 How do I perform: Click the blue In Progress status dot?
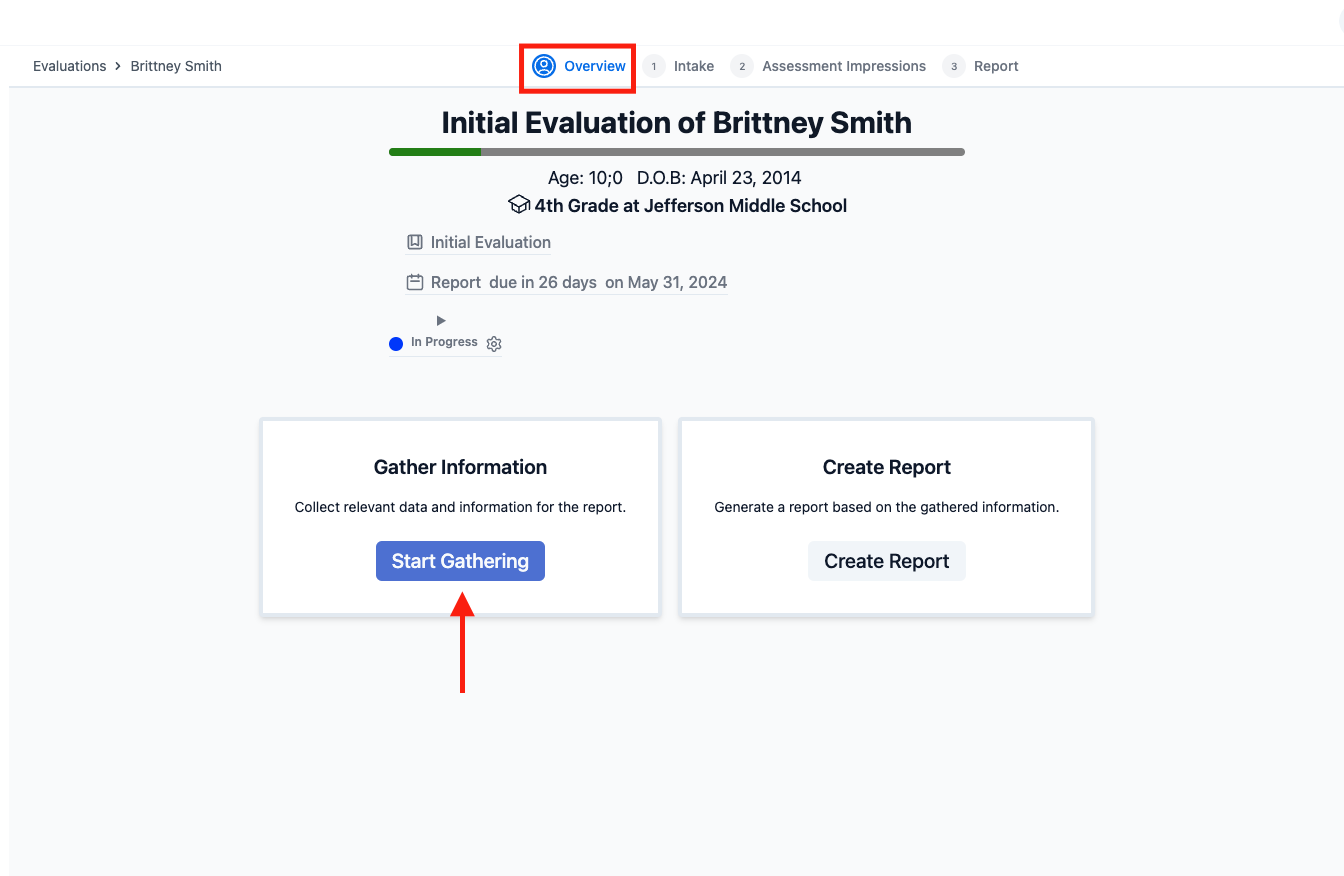[396, 344]
